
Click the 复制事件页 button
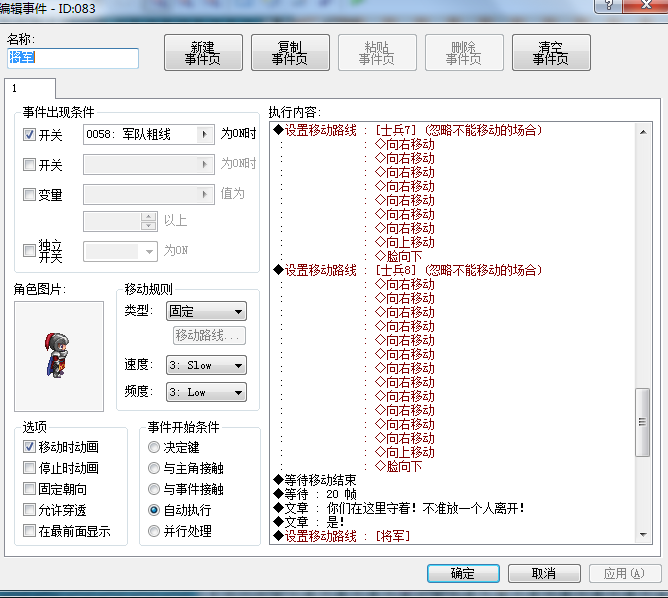pos(290,53)
